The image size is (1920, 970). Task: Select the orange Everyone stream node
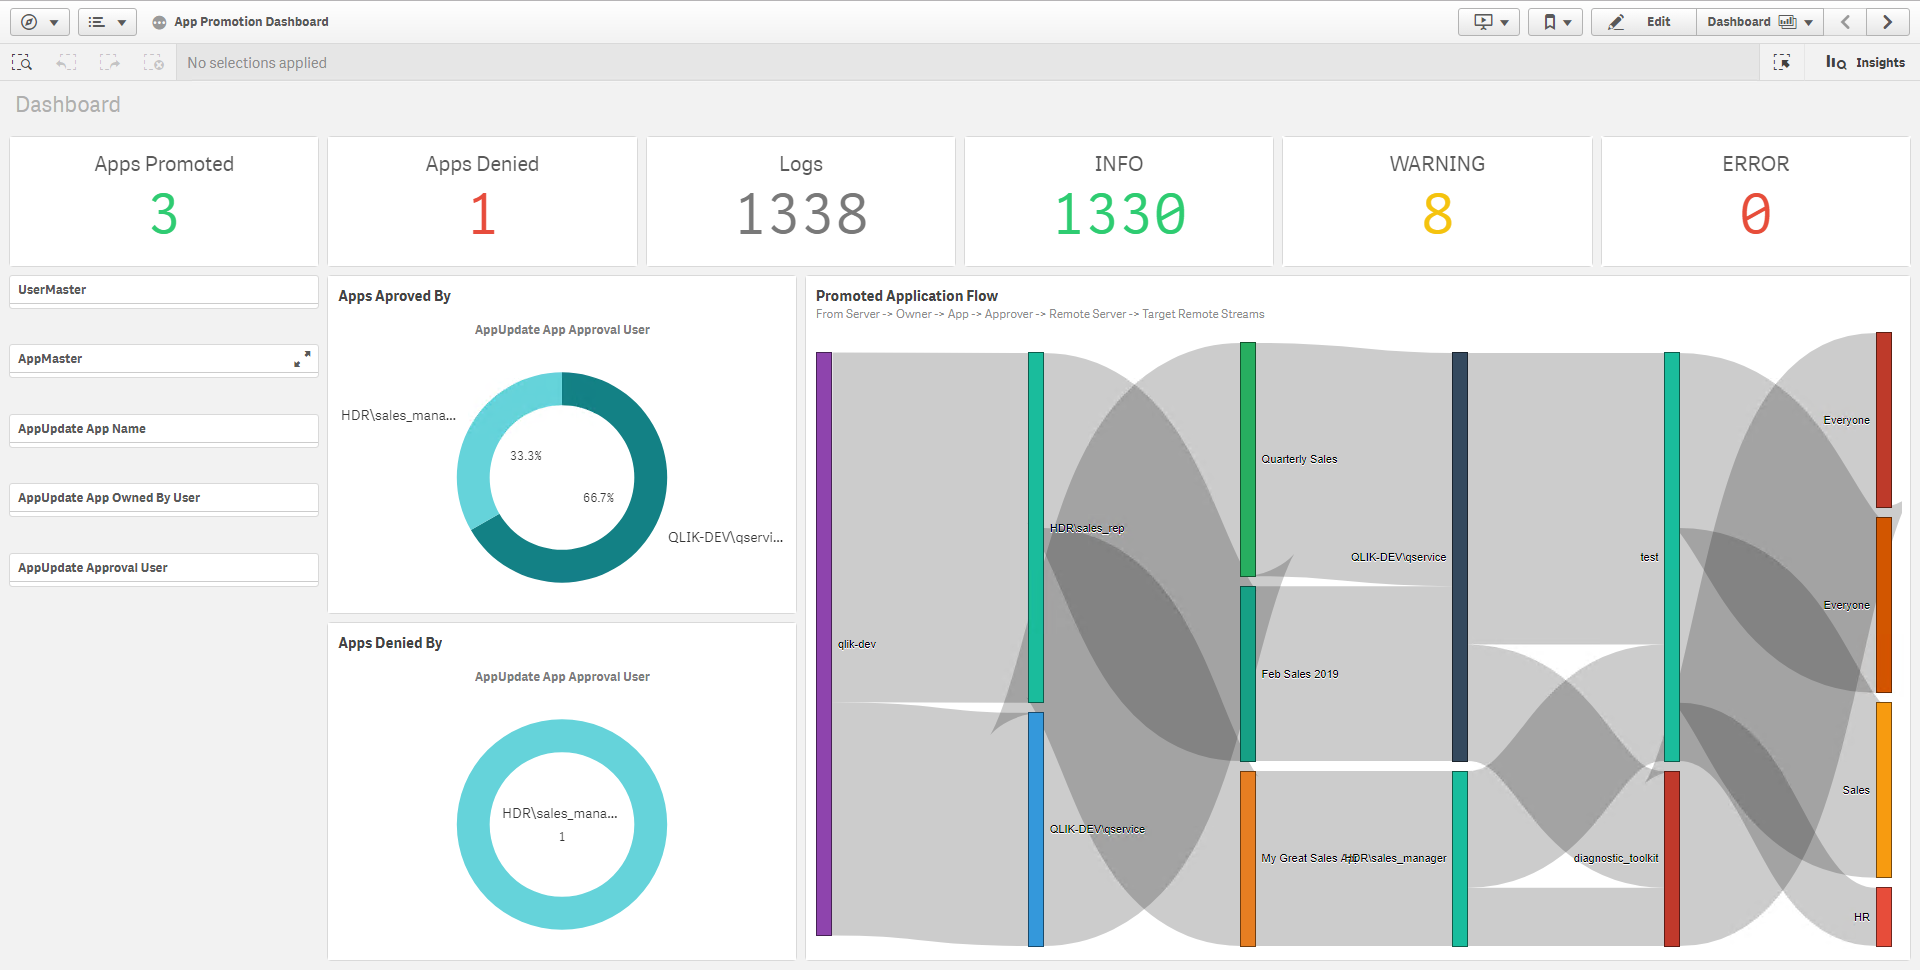click(x=1884, y=605)
